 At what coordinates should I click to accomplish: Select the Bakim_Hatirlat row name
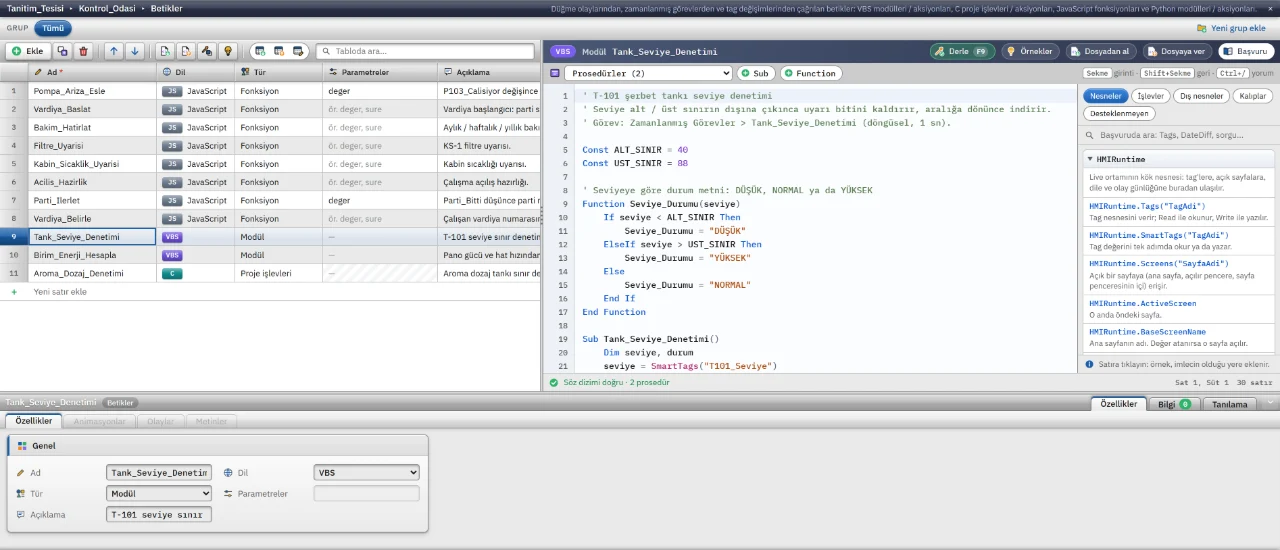coord(62,127)
